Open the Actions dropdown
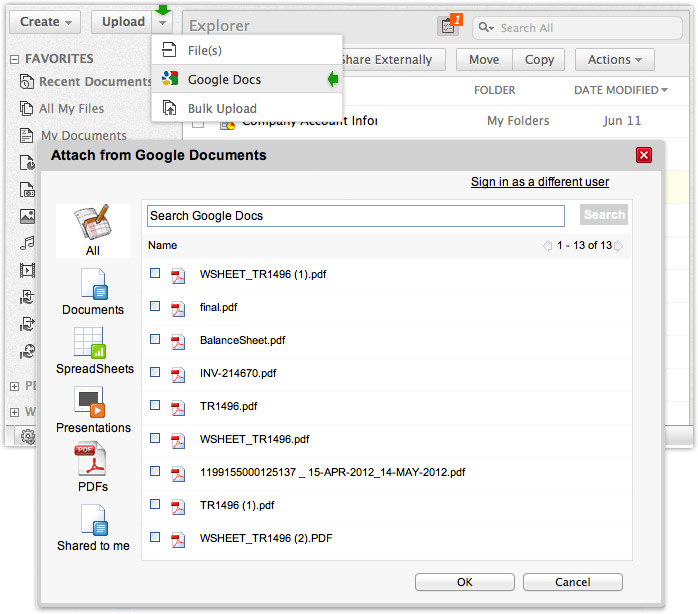This screenshot has width=698, height=614. click(615, 60)
